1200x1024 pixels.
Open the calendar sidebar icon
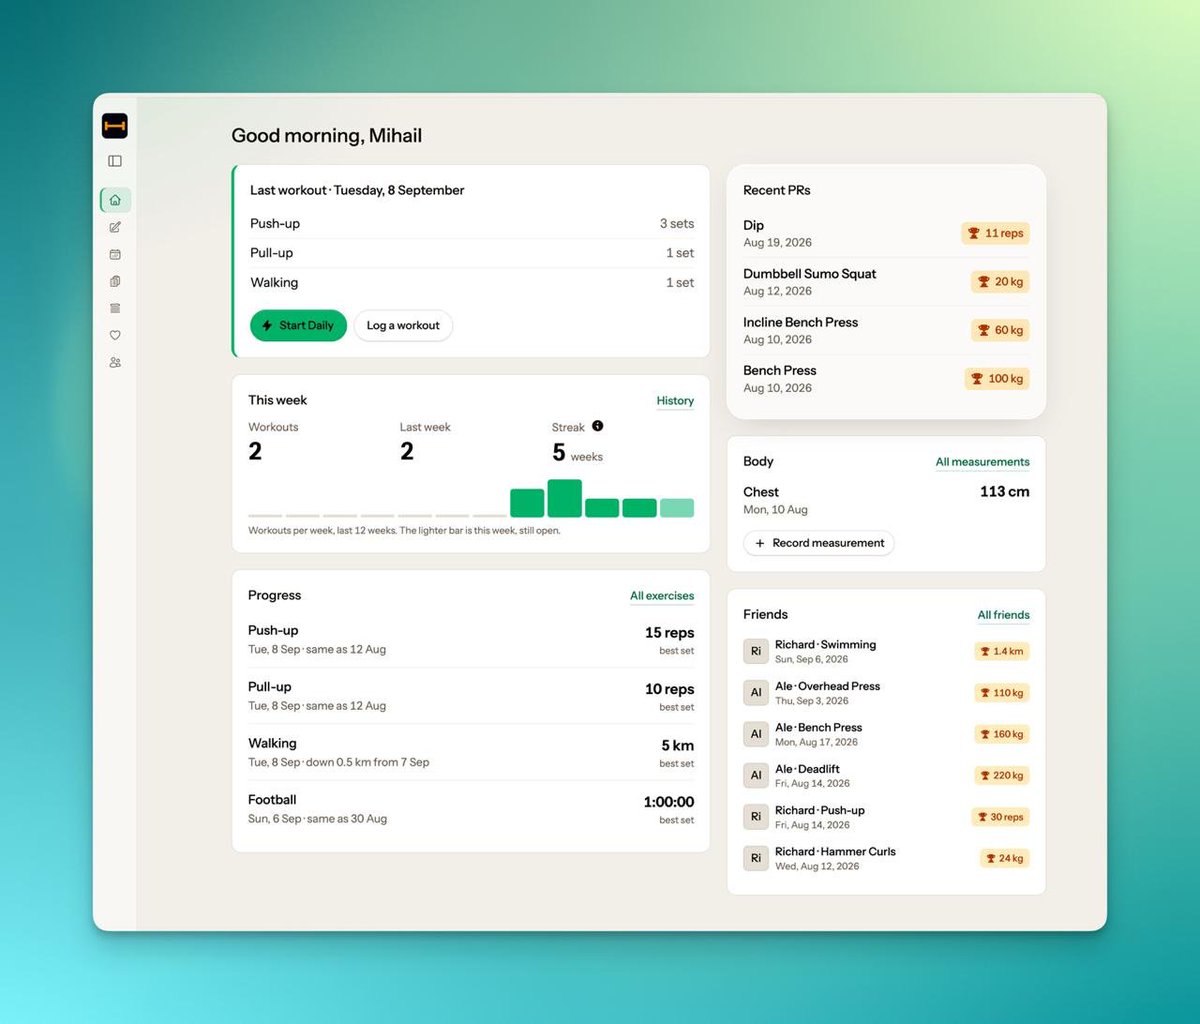(115, 254)
